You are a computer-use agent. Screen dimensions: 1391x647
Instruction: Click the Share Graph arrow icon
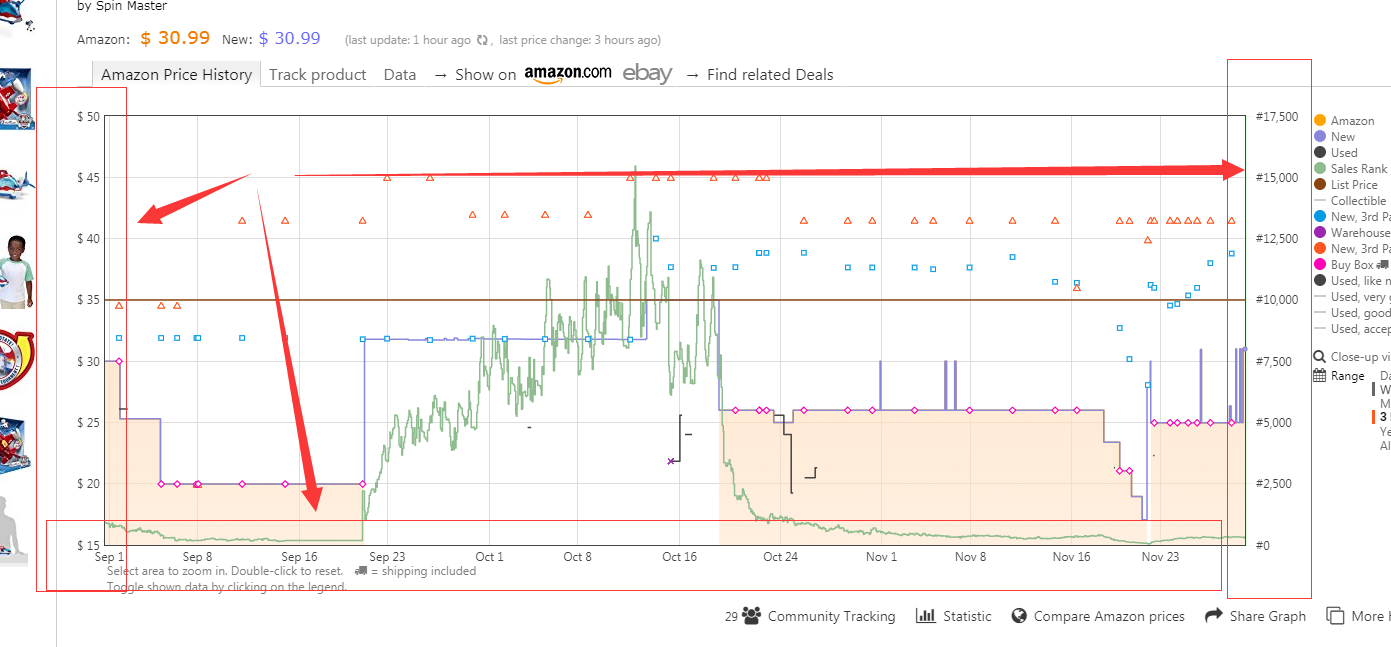pos(1214,616)
